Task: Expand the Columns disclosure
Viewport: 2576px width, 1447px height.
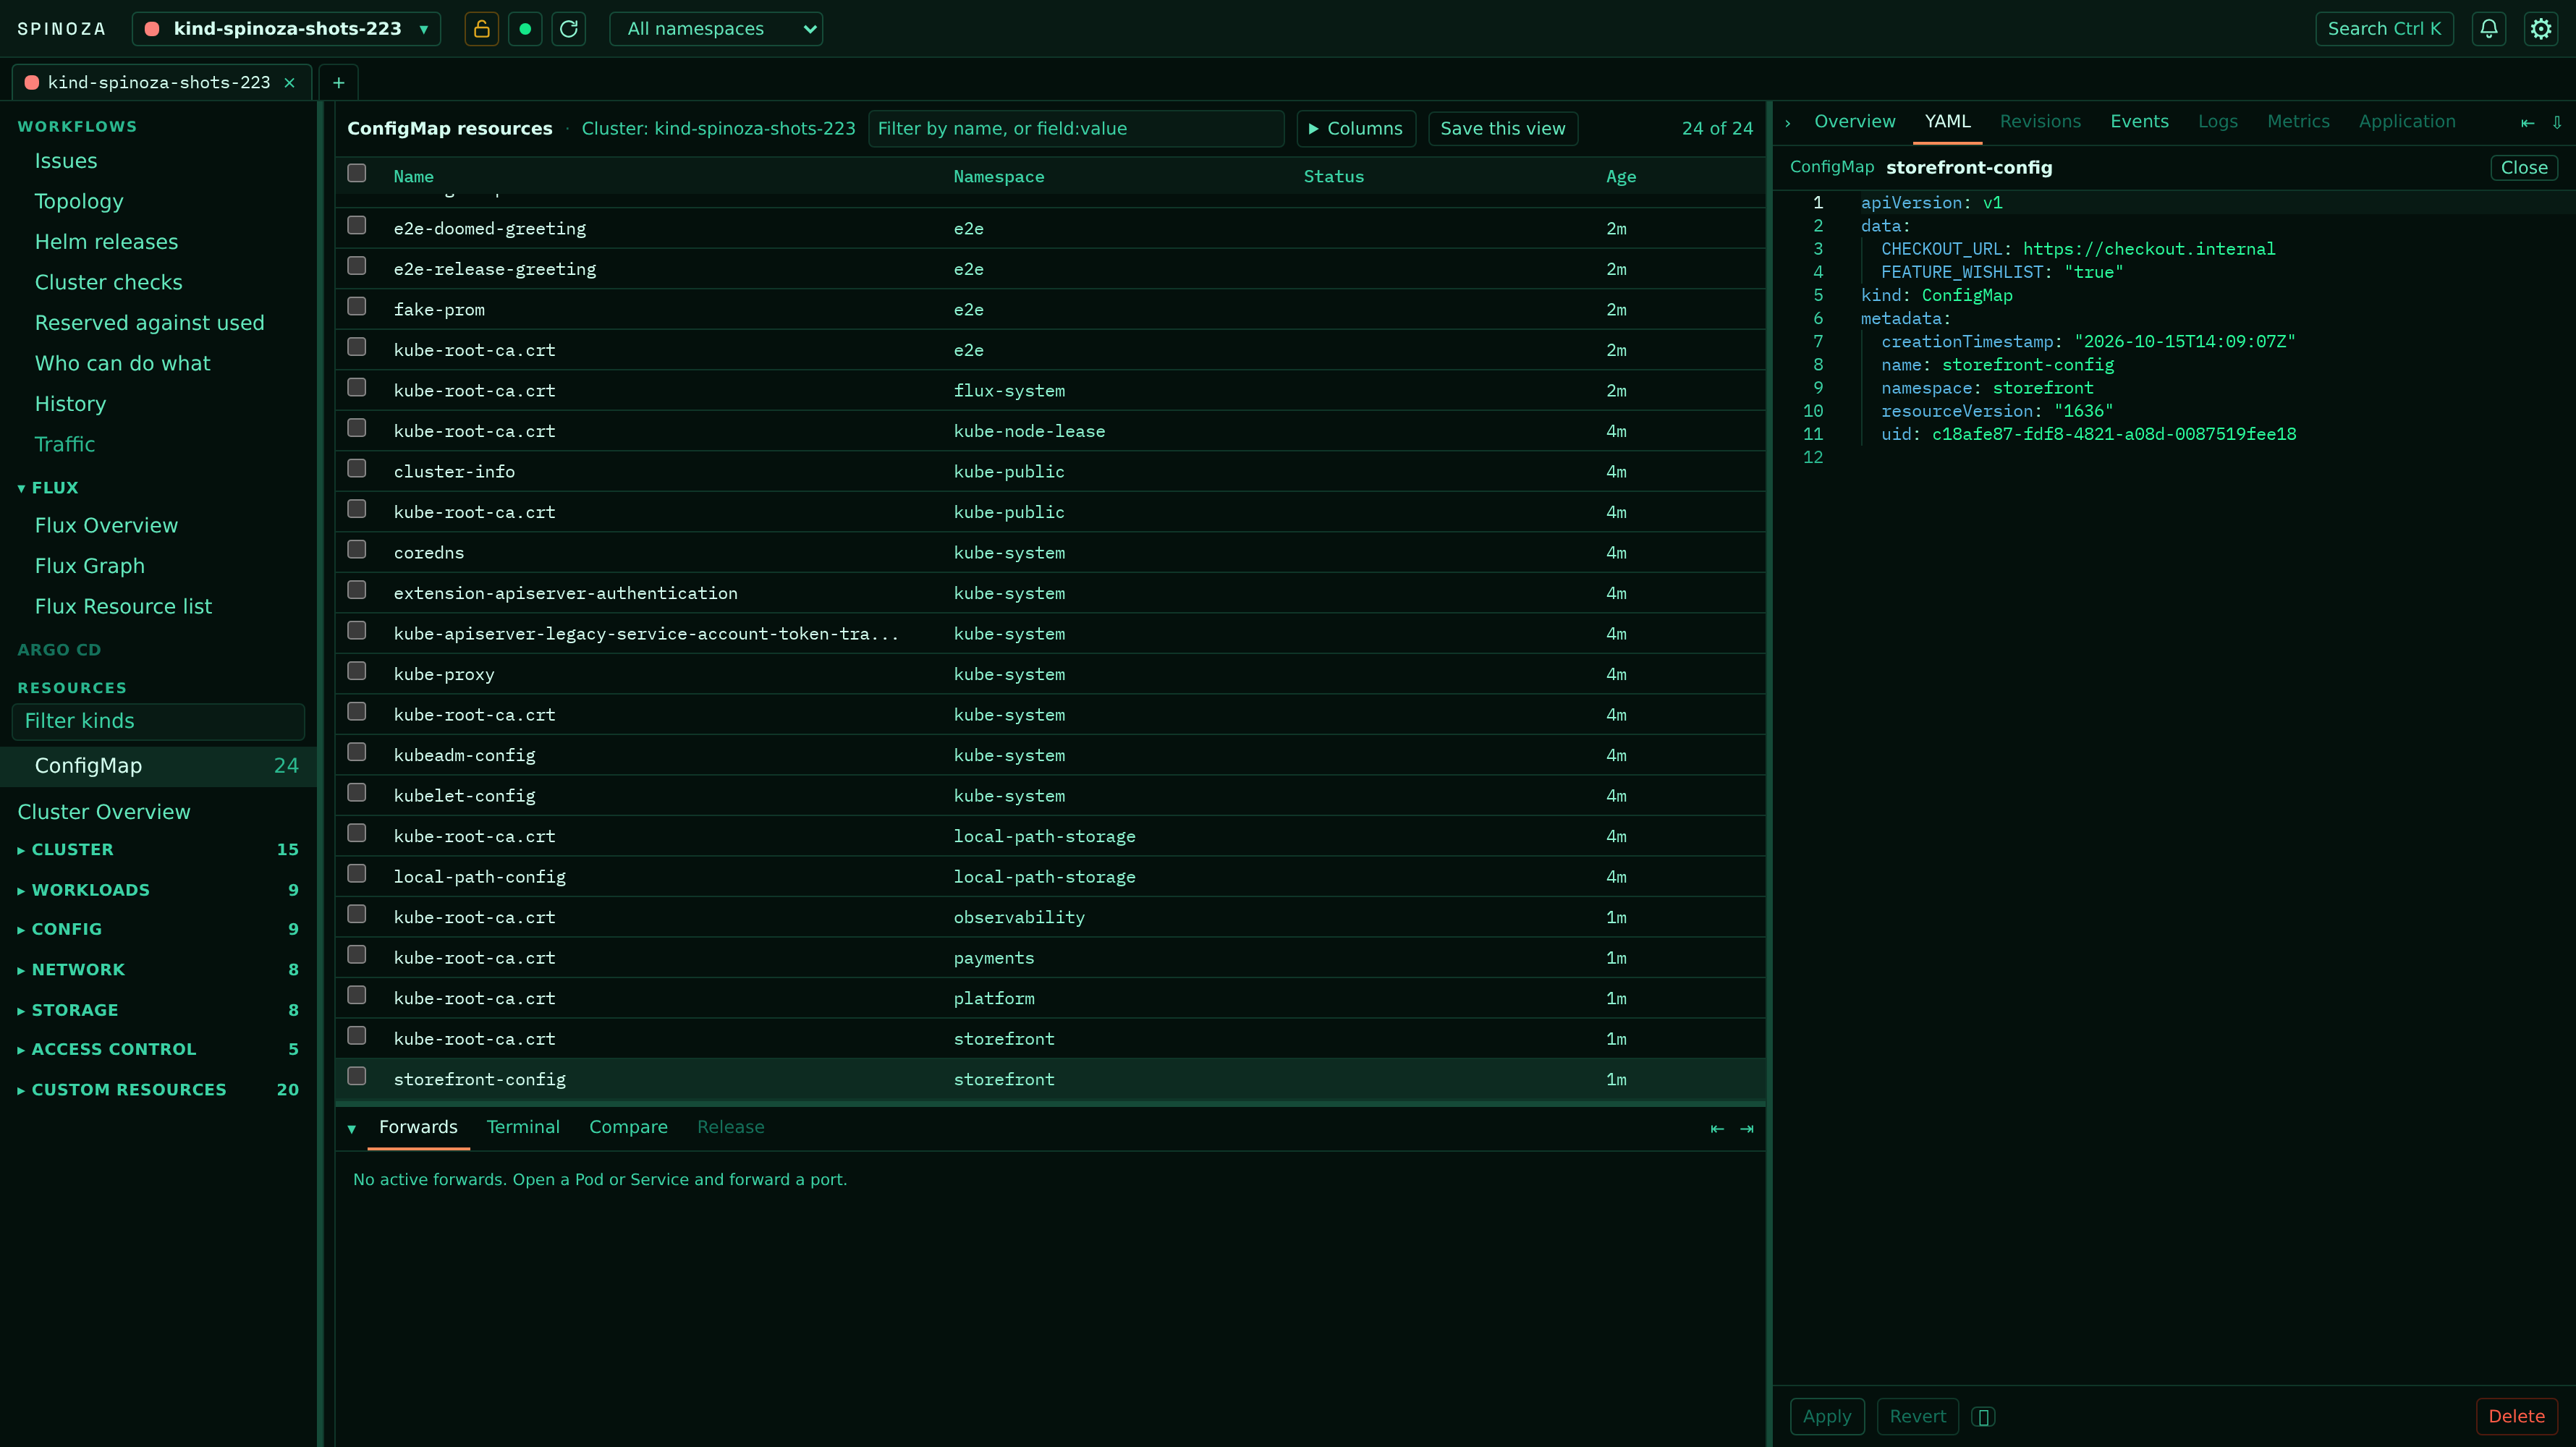Action: (1356, 129)
